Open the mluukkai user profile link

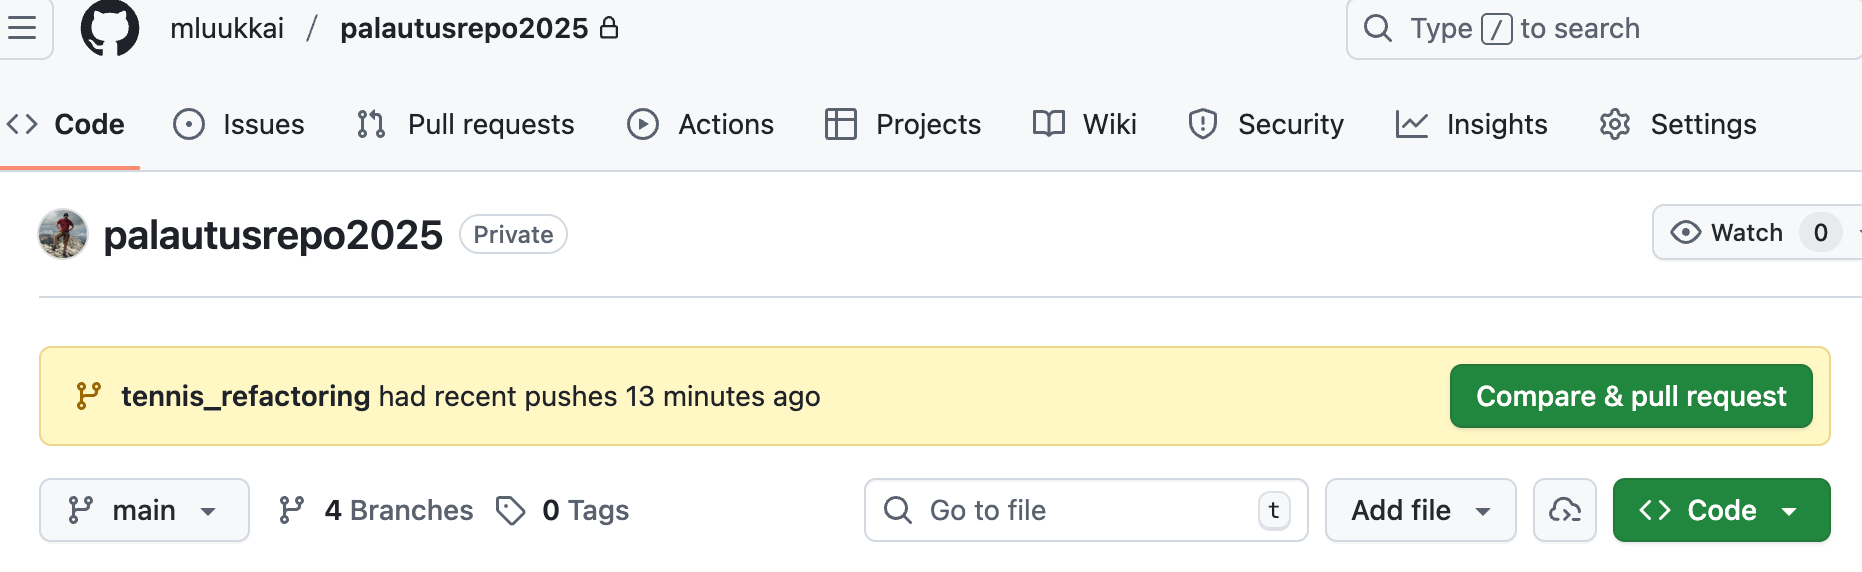[x=227, y=28]
